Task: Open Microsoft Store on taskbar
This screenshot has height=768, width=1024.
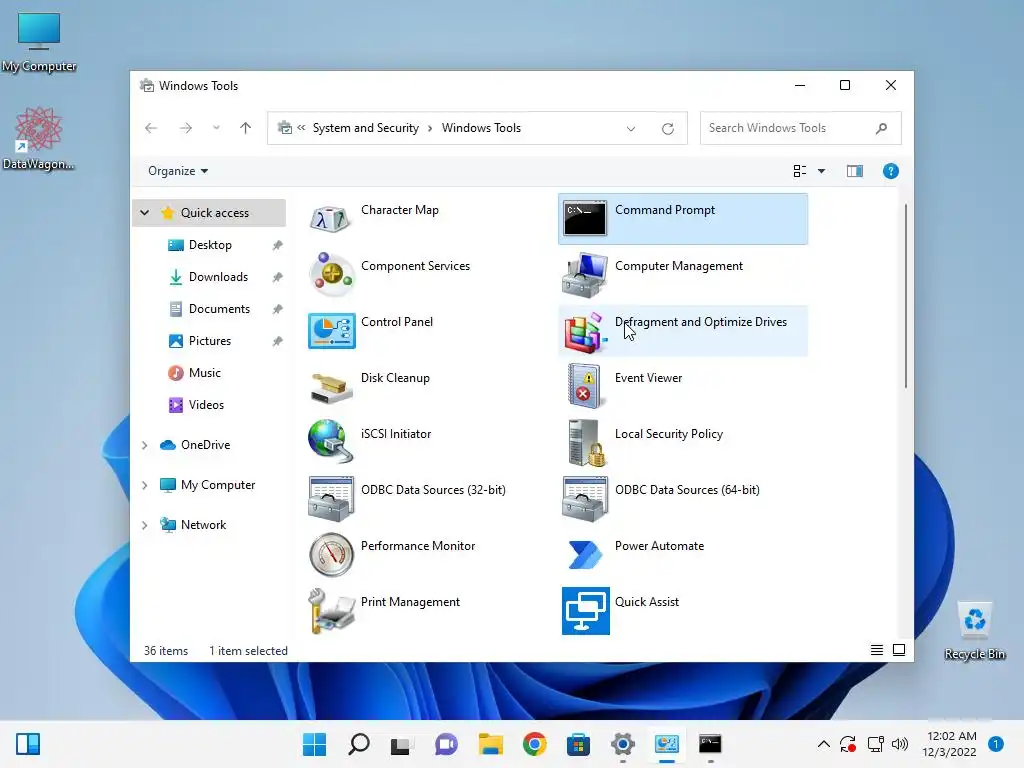Action: tap(578, 744)
